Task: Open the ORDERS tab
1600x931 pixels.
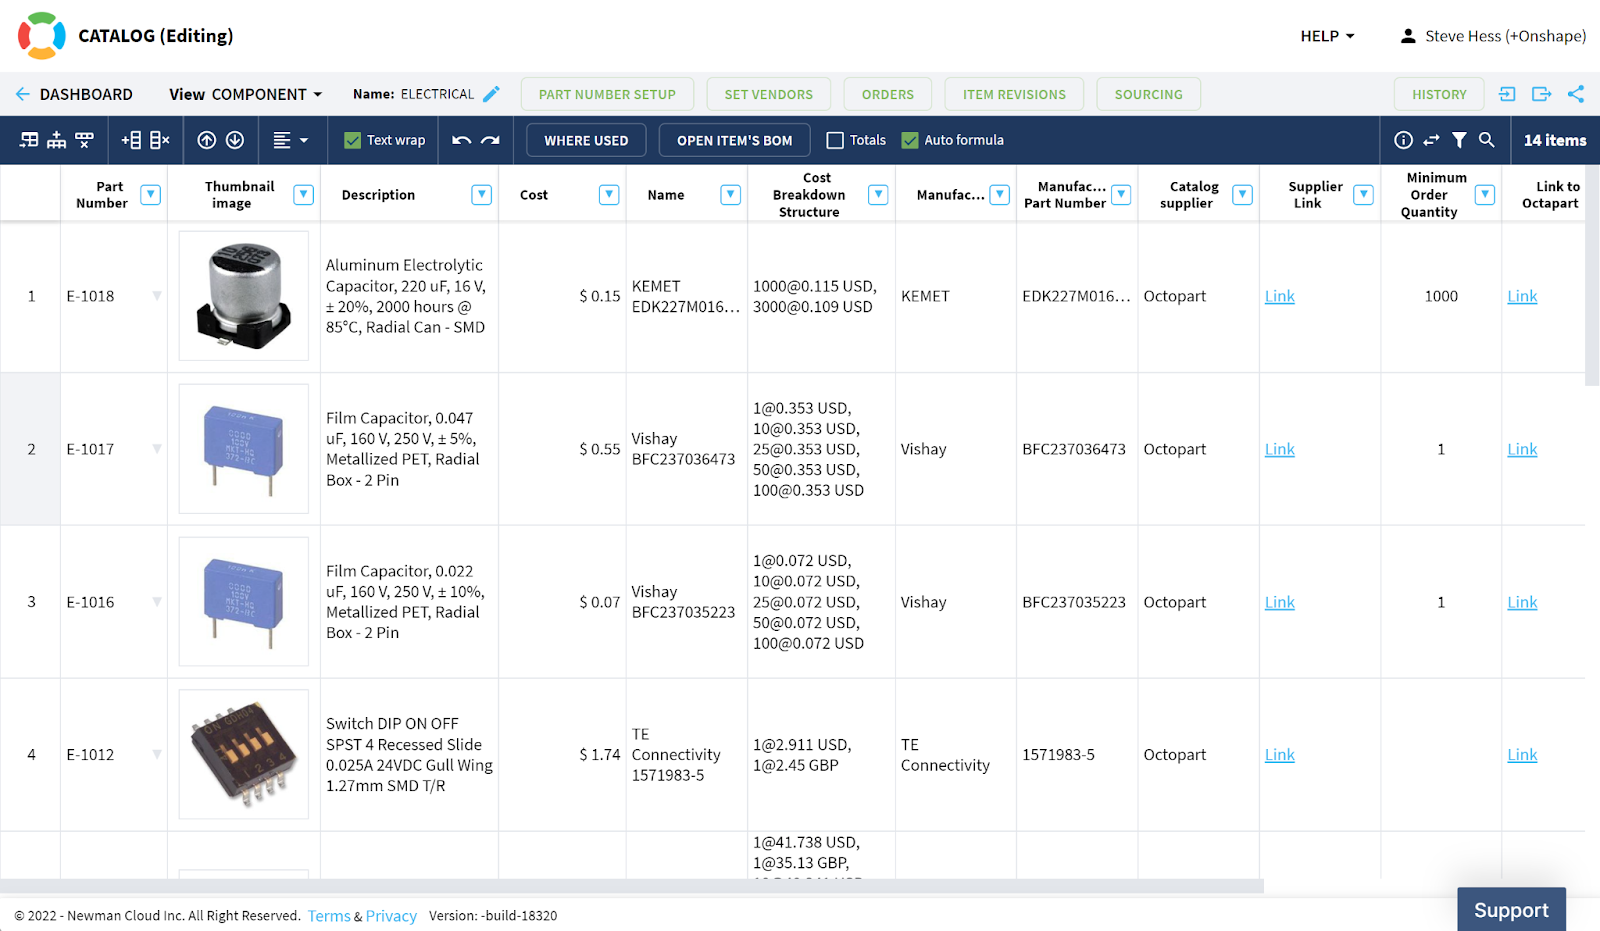Action: (x=888, y=94)
